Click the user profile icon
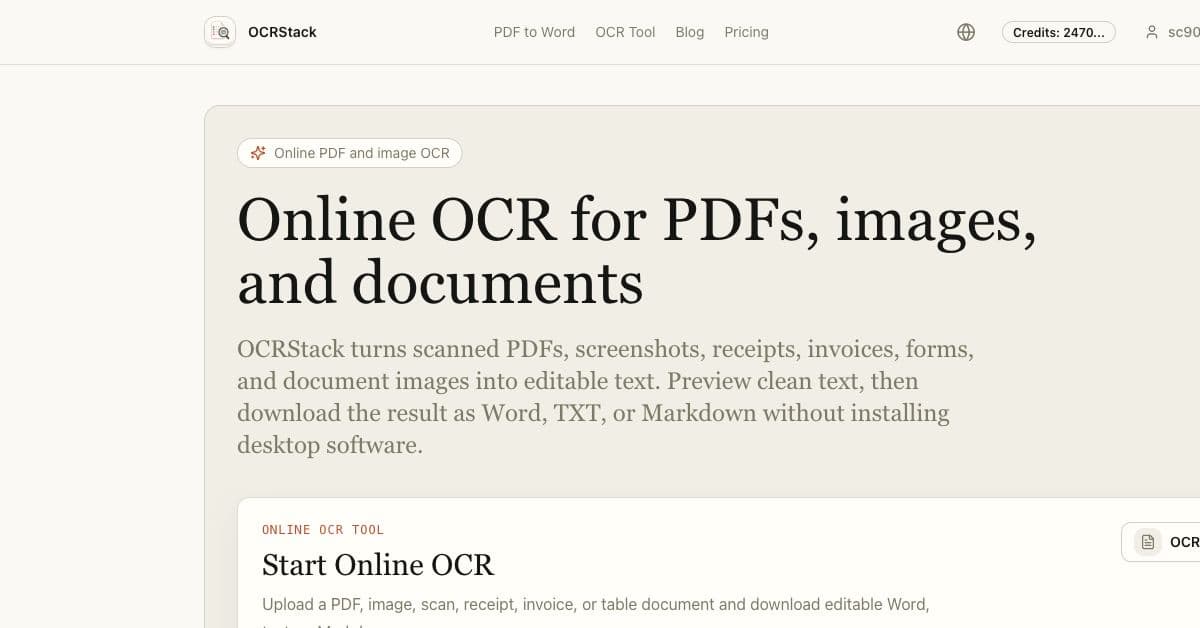1200x628 pixels. click(1152, 32)
